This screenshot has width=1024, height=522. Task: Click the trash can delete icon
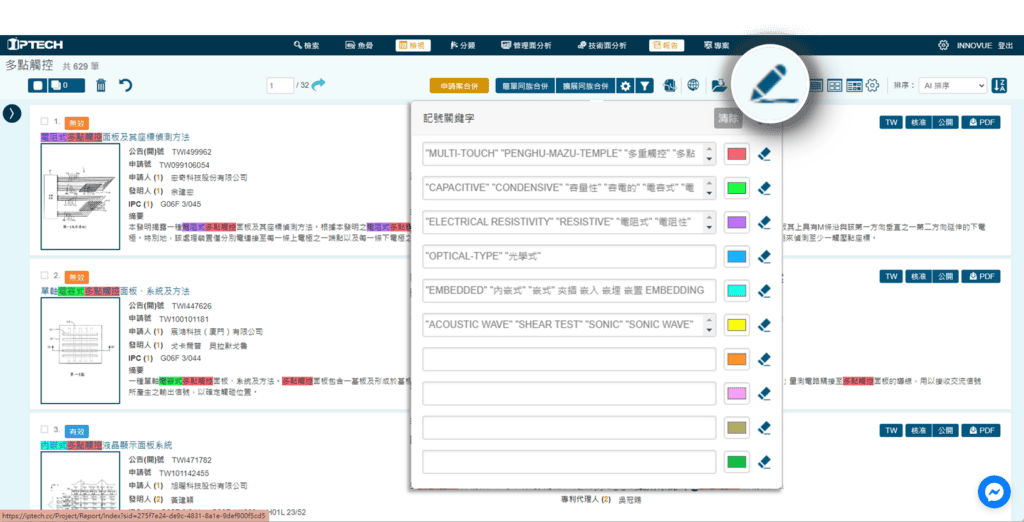point(101,86)
